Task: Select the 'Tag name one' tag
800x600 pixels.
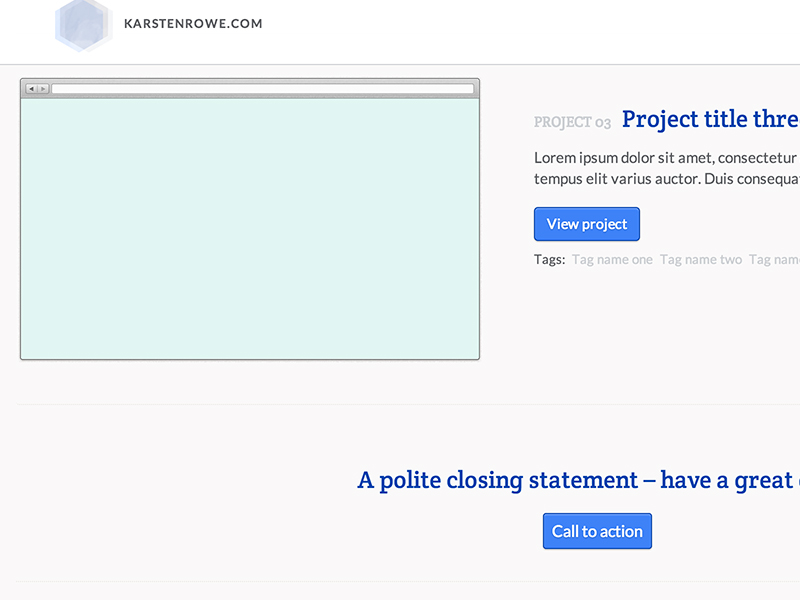Action: [612, 260]
